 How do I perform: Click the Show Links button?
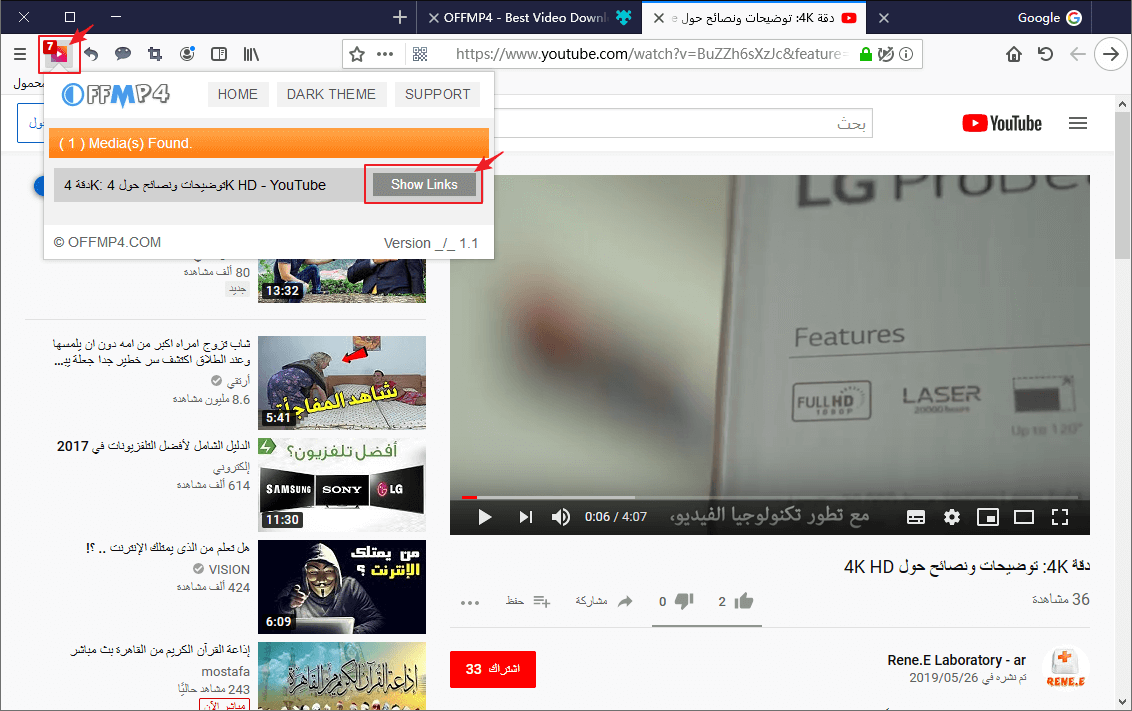click(424, 185)
